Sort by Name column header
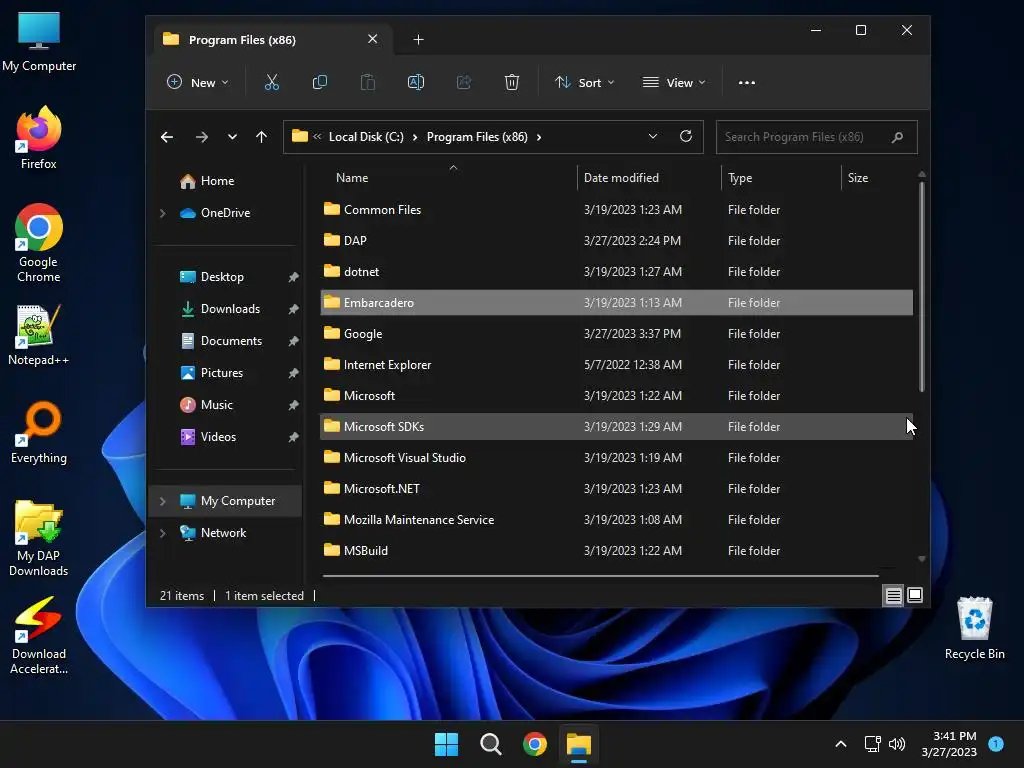1024x768 pixels. tap(352, 178)
